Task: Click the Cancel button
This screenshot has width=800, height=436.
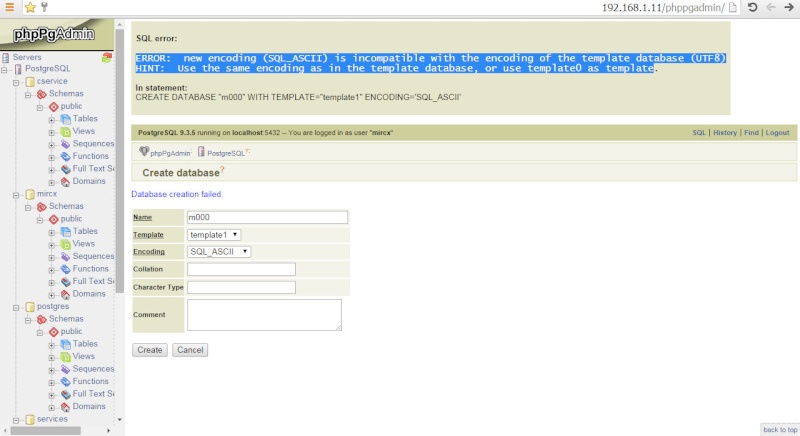Action: click(190, 350)
